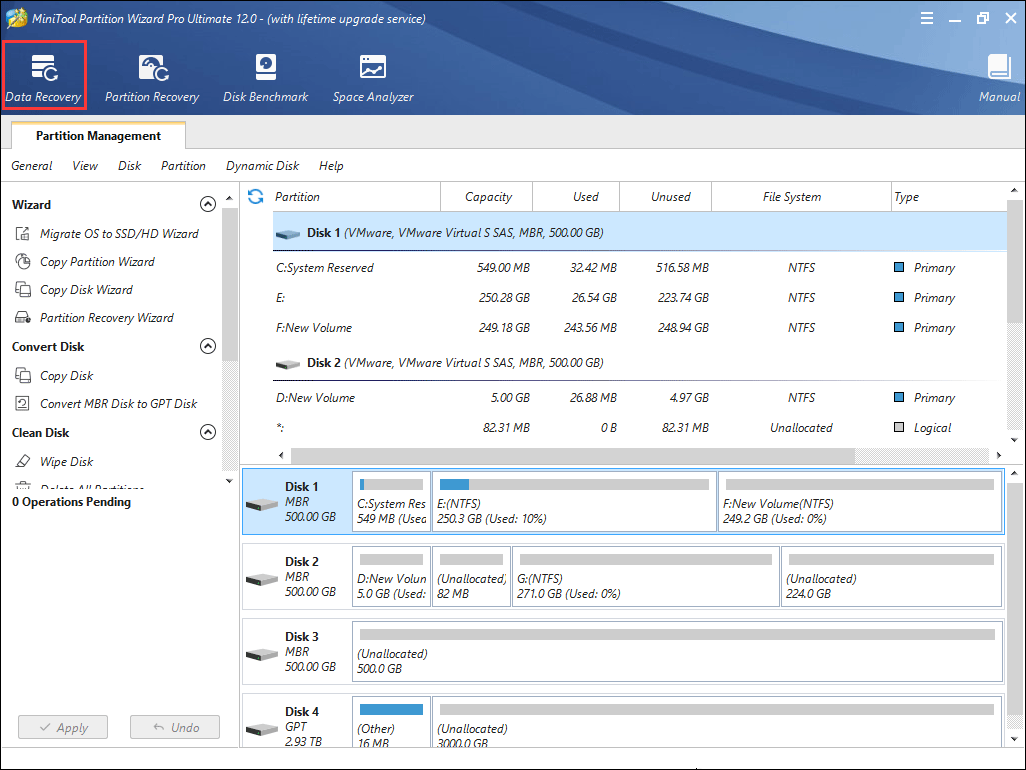Viewport: 1026px width, 770px height.
Task: Select the Wipe Disk option
Action: (x=66, y=462)
